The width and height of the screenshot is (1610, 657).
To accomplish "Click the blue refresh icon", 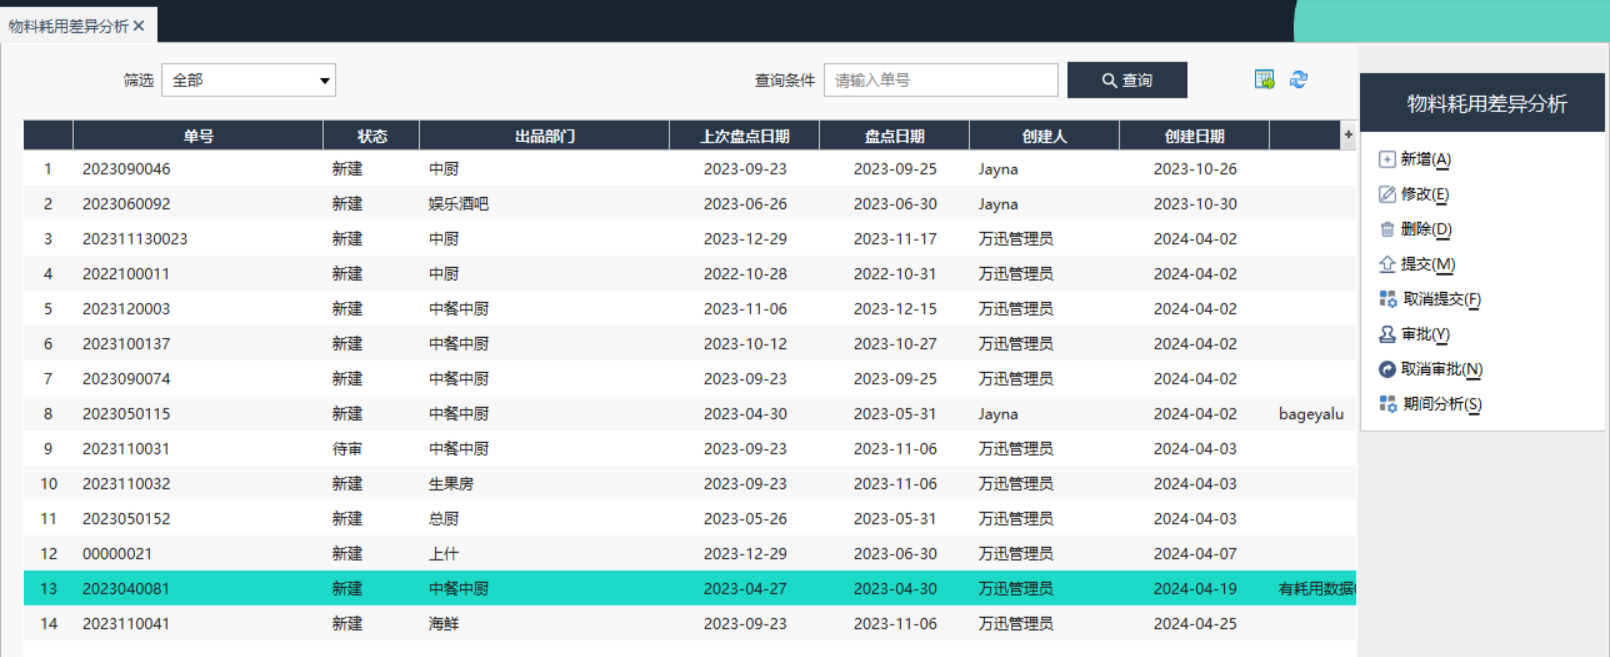I will click(1298, 80).
